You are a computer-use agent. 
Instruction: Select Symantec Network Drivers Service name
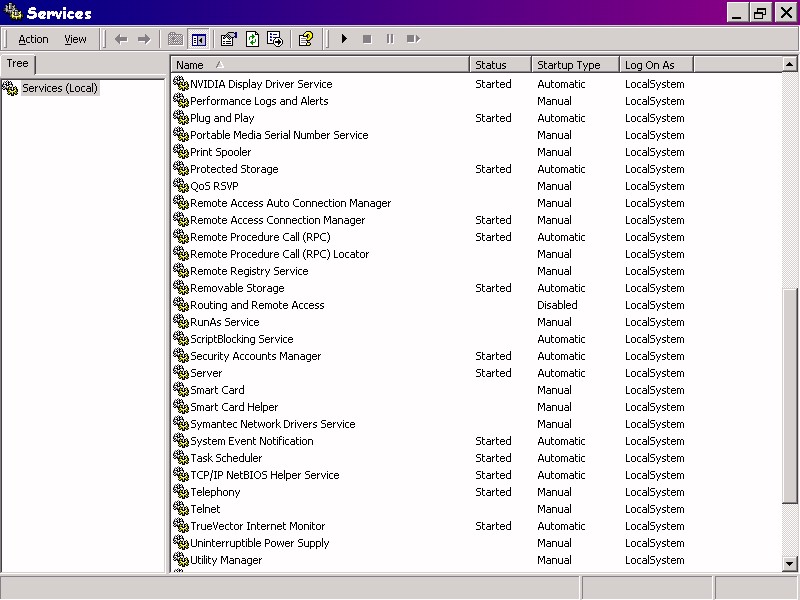[x=272, y=424]
